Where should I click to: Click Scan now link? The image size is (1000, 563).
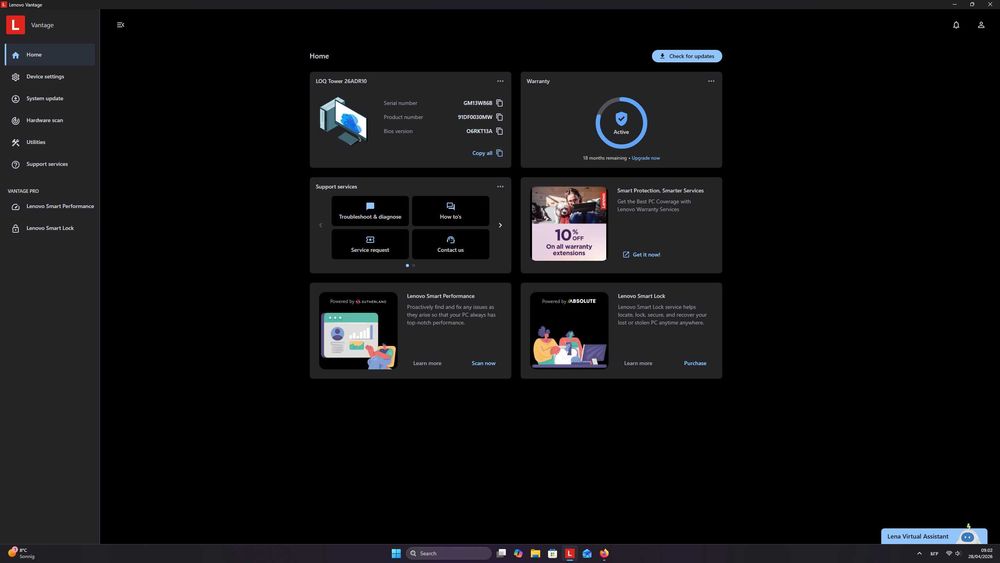[x=483, y=363]
